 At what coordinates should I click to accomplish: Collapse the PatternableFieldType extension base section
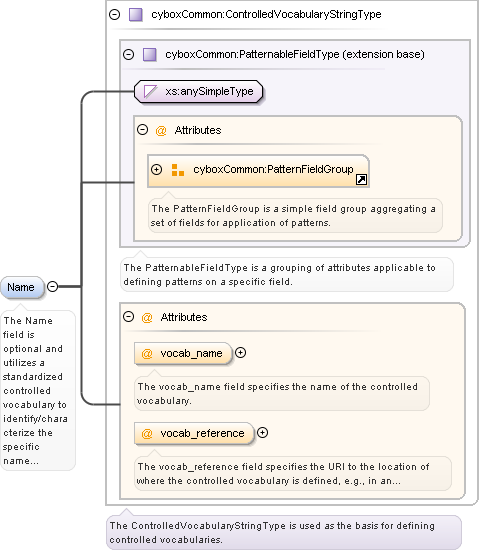(128, 54)
